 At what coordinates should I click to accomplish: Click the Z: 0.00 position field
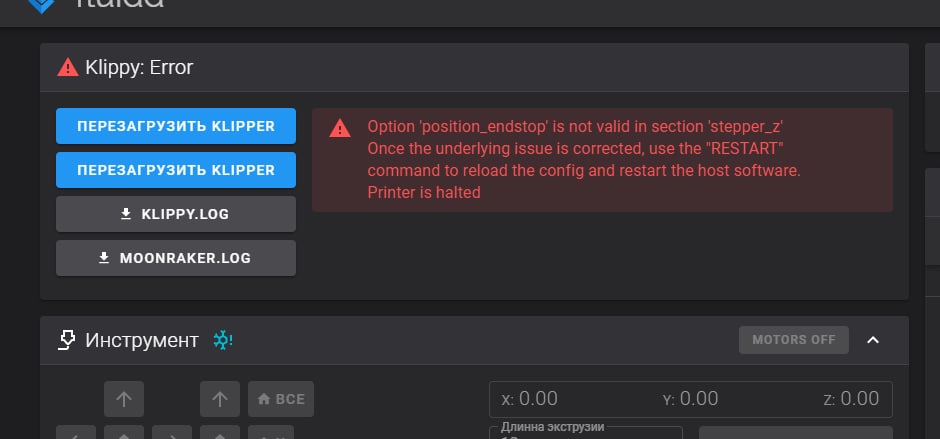coord(851,399)
